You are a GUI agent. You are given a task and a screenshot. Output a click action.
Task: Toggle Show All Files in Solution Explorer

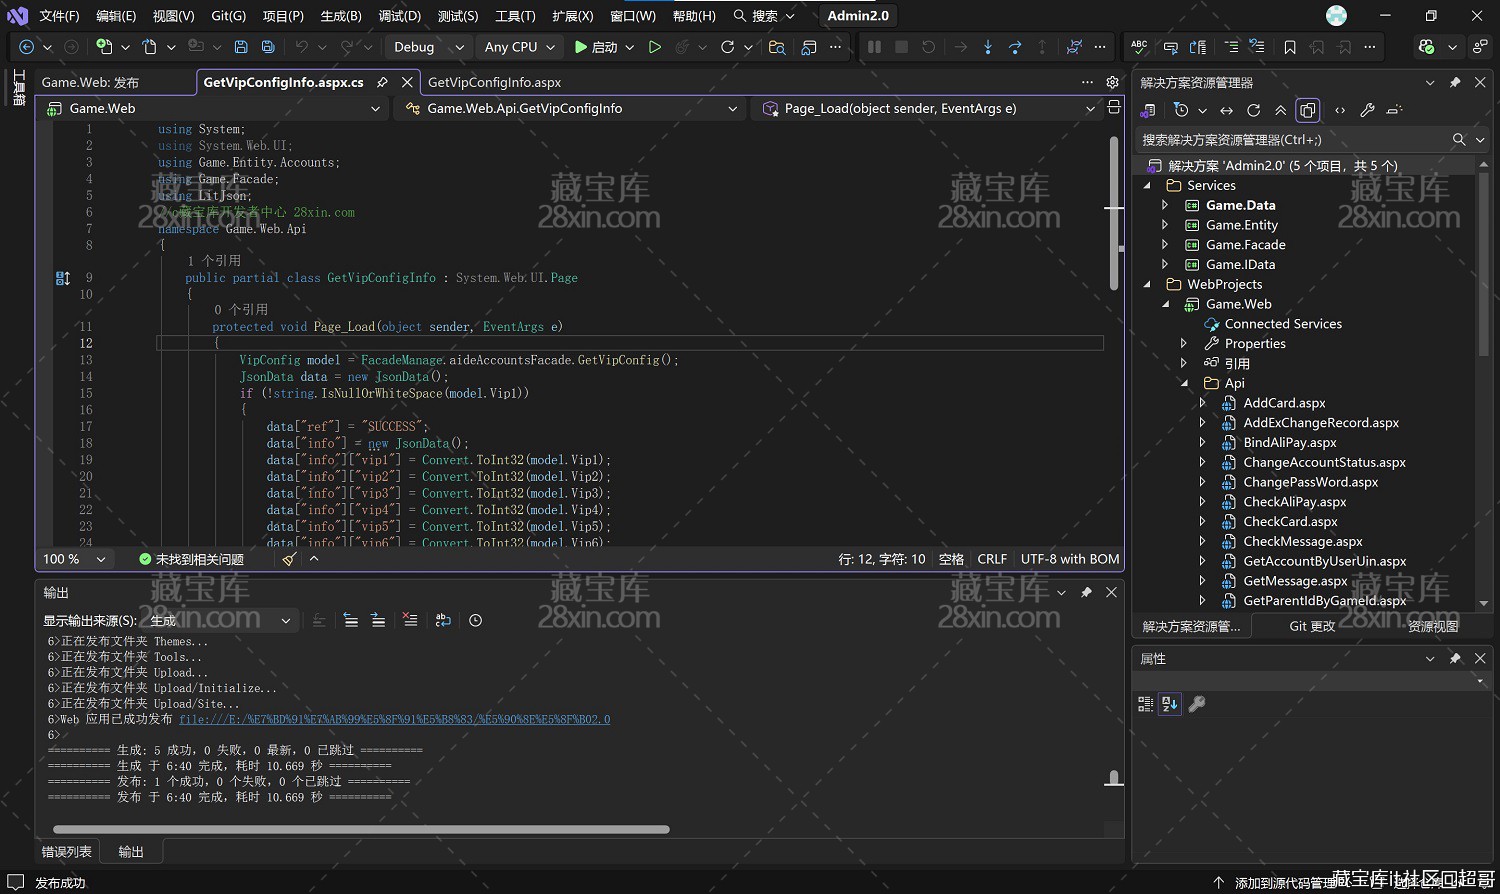tap(1307, 110)
